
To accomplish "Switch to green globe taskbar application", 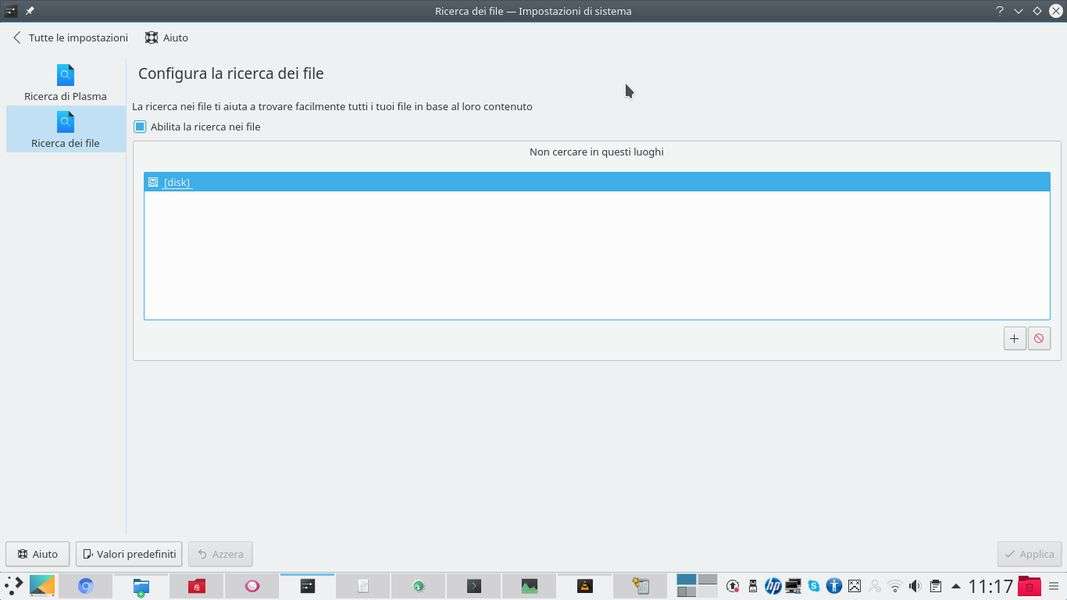I will (x=418, y=586).
